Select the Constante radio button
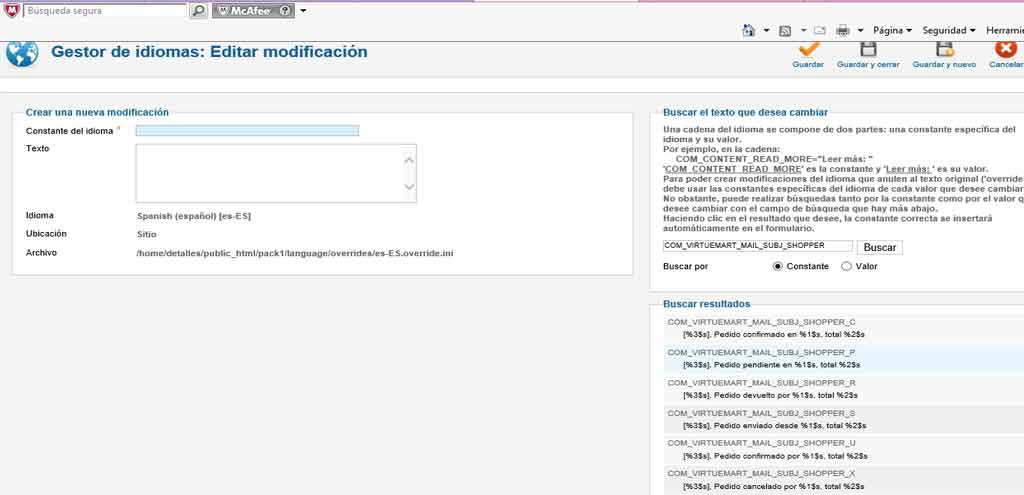Screen dimensions: 1024x495 click(777, 266)
